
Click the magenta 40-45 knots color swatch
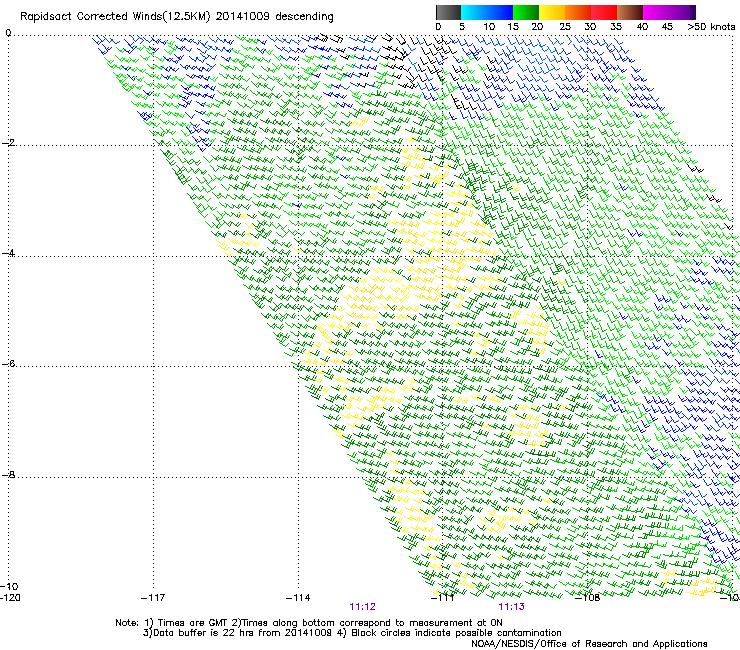tap(656, 12)
